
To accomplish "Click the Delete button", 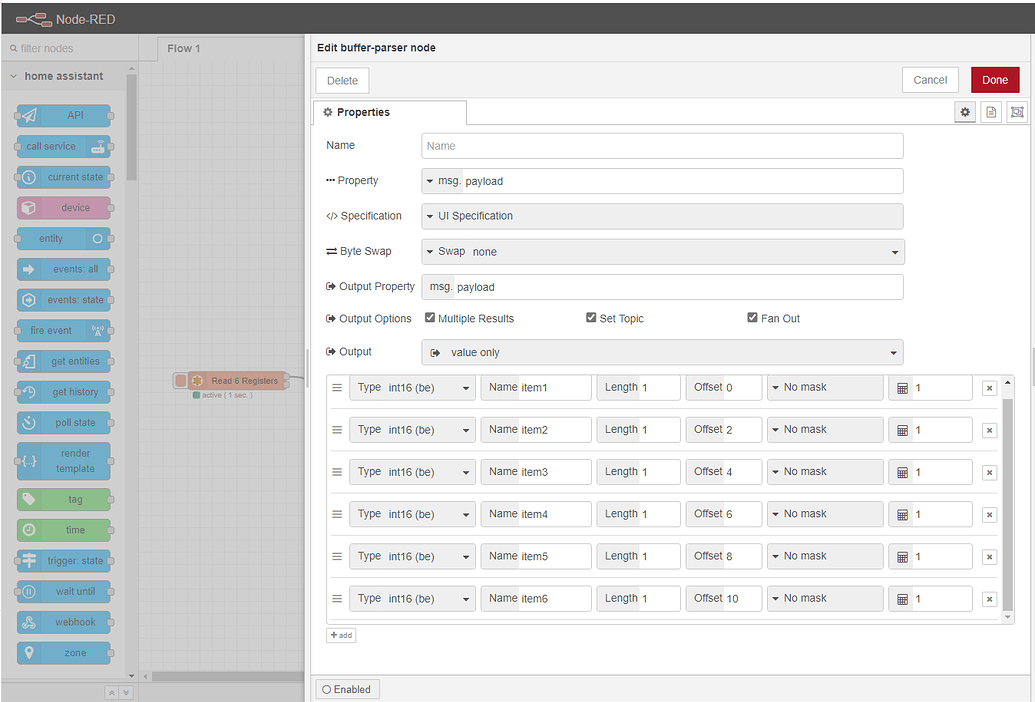I will pyautogui.click(x=342, y=80).
